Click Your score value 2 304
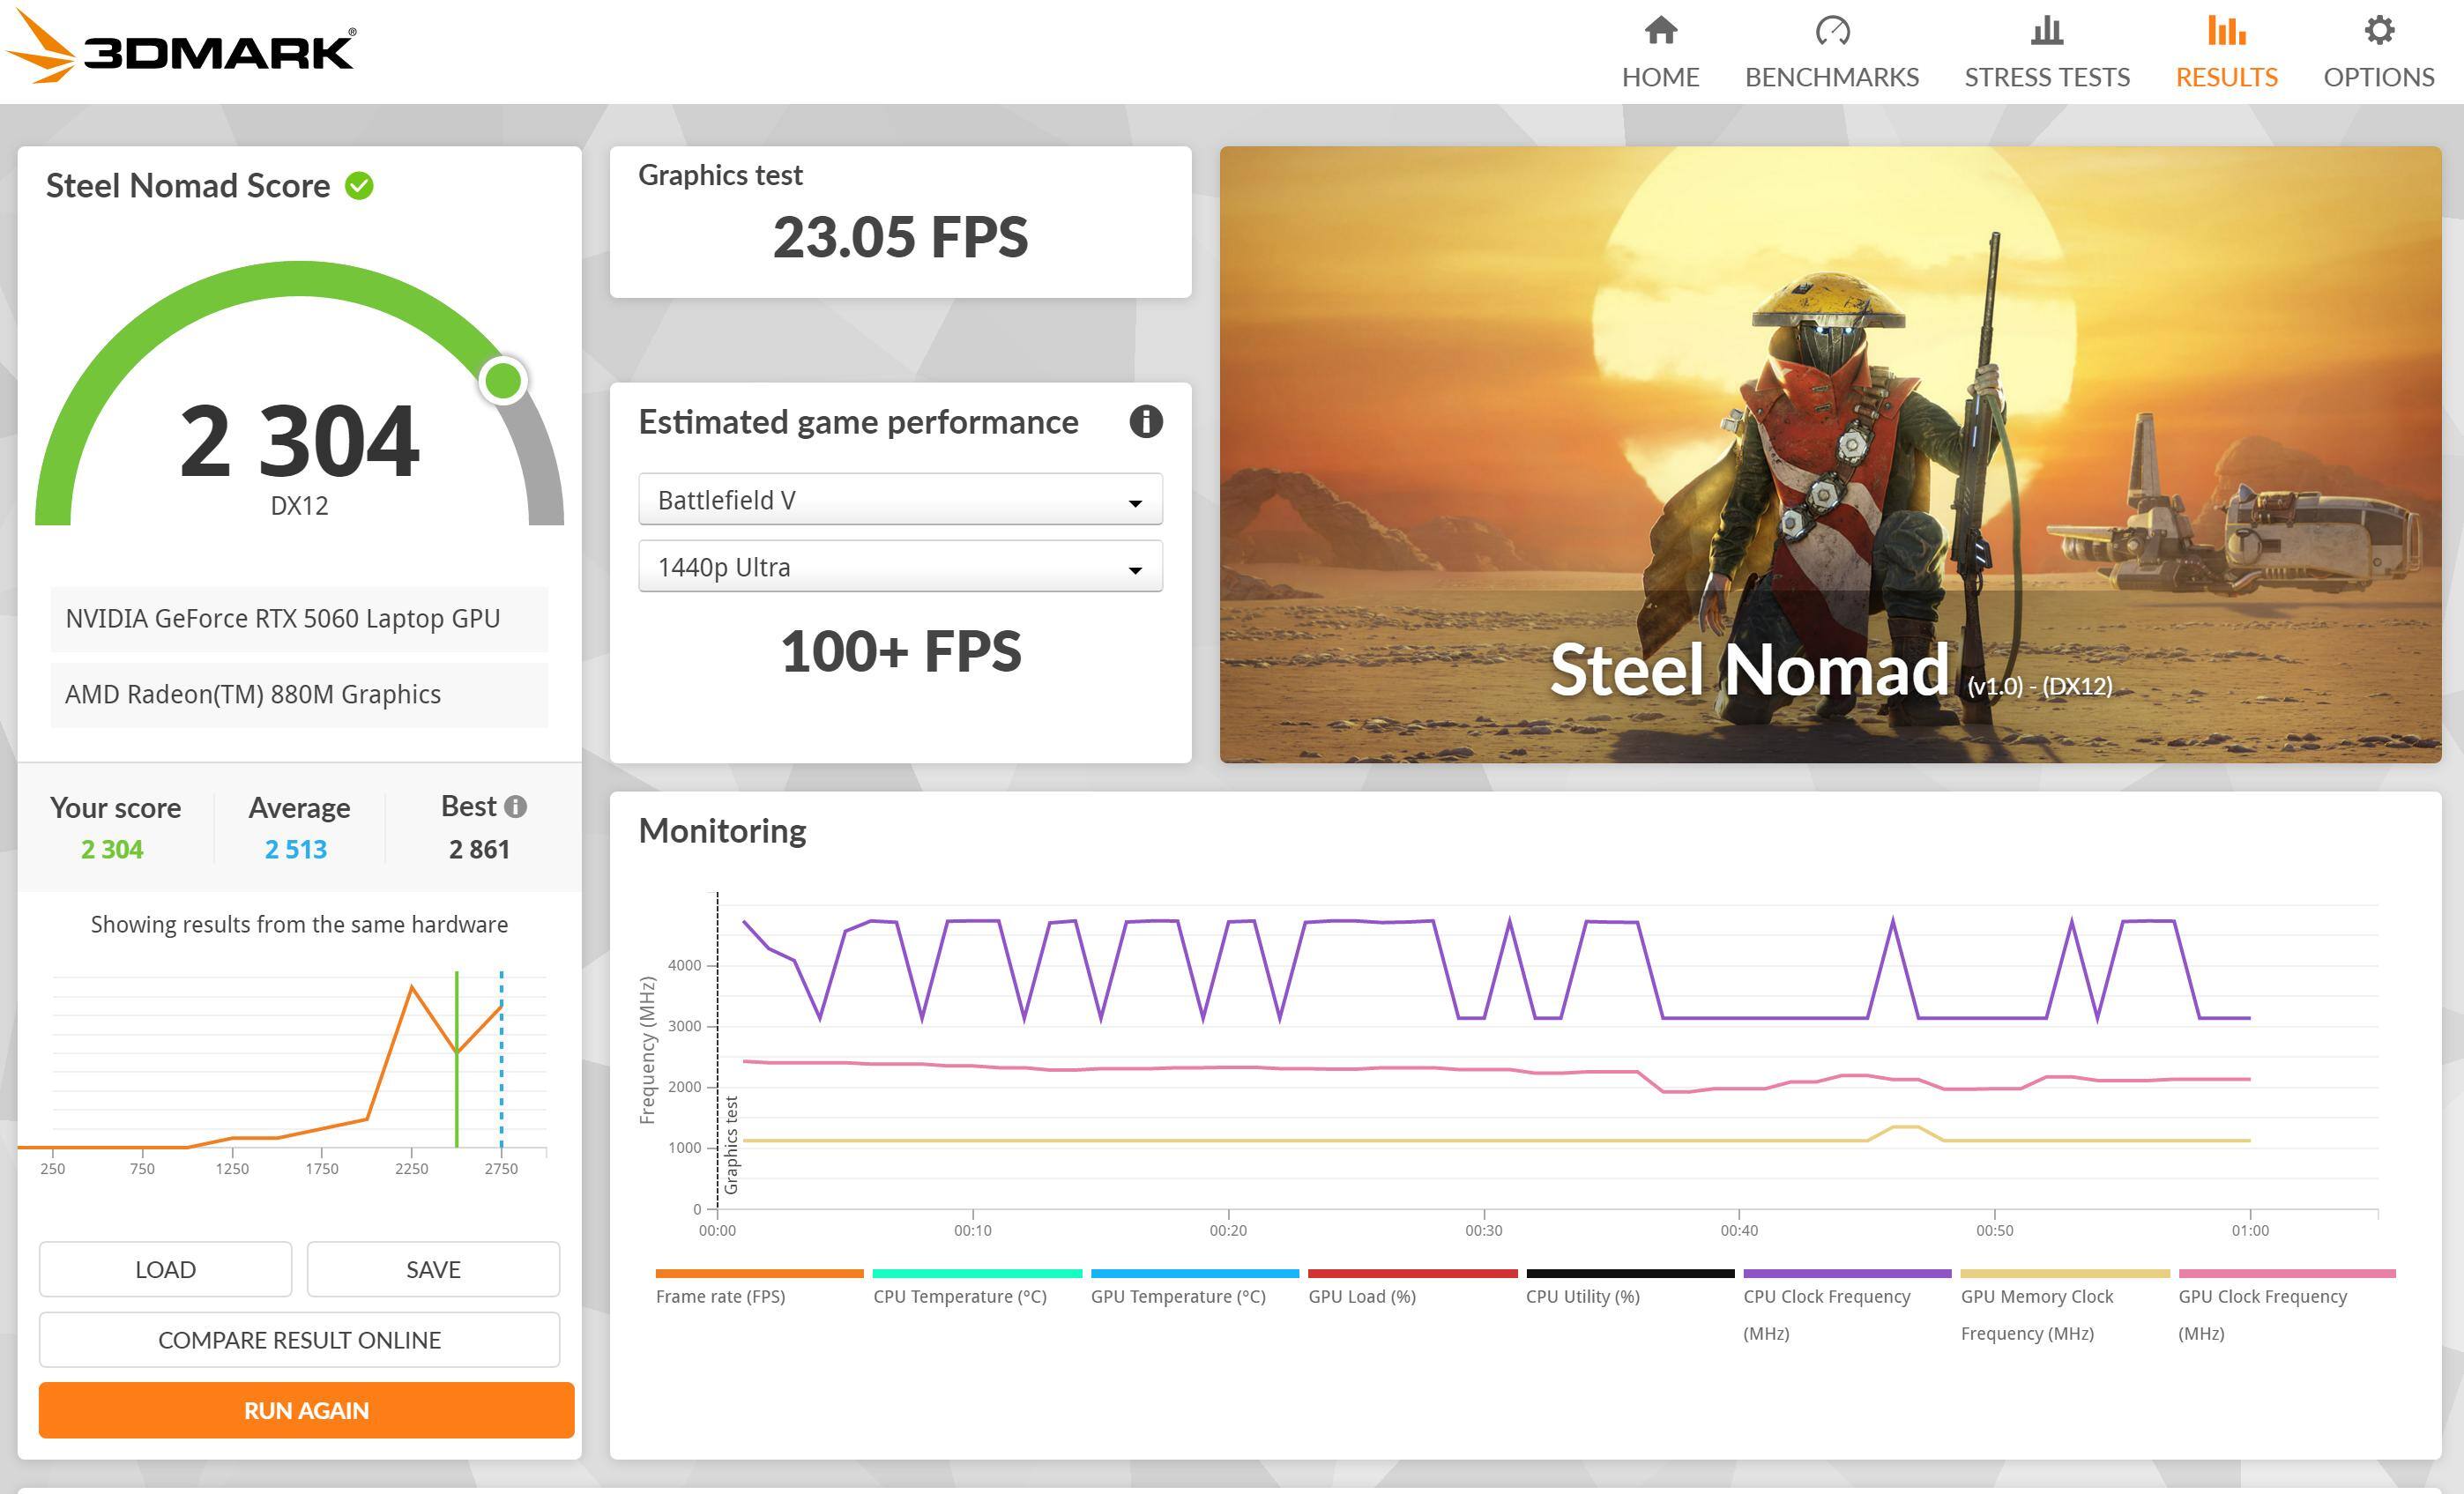Screen dimensions: 2464x1494 pyautogui.click(x=112, y=849)
